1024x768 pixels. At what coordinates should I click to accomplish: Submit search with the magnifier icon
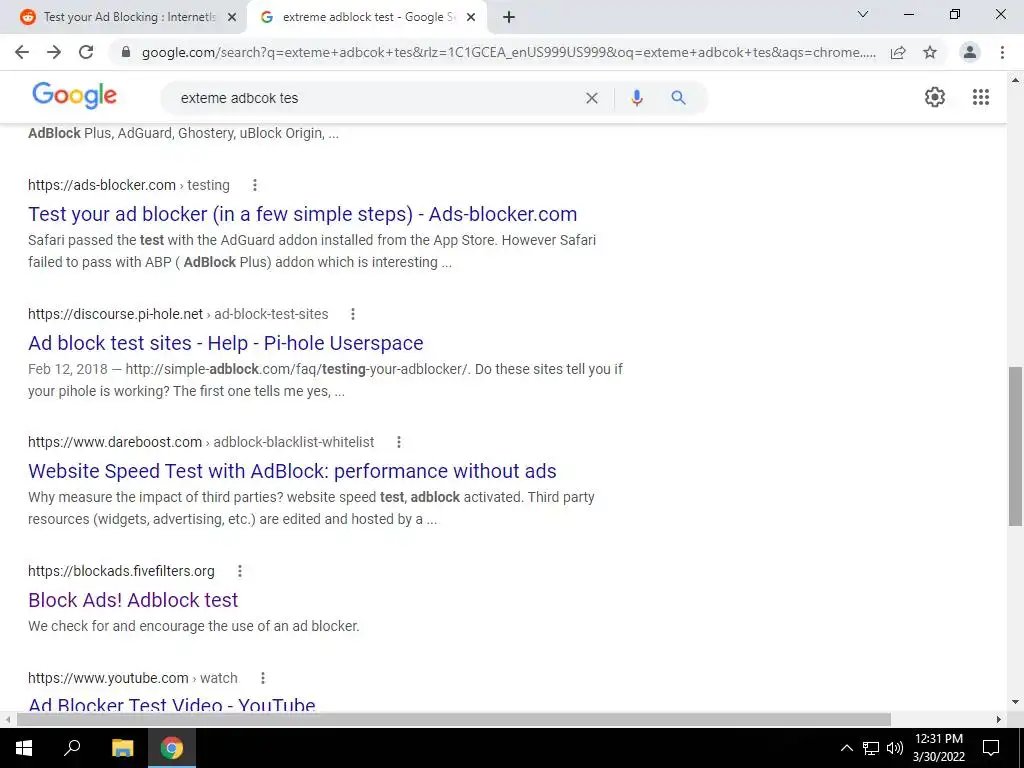(679, 98)
